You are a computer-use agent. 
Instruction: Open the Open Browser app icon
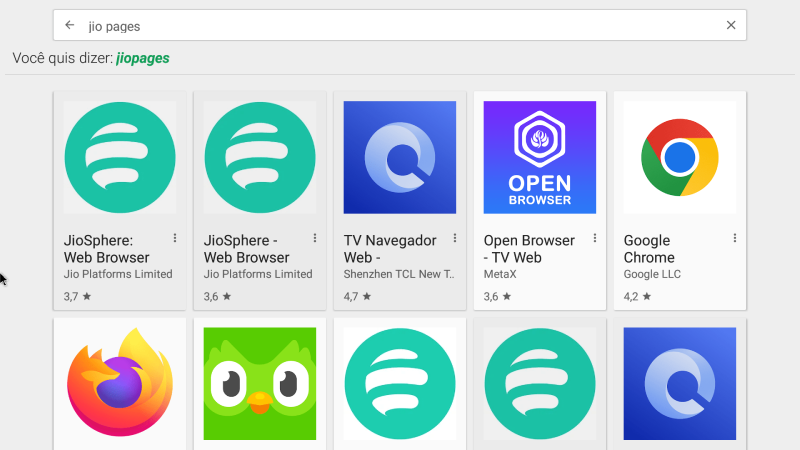coord(540,157)
